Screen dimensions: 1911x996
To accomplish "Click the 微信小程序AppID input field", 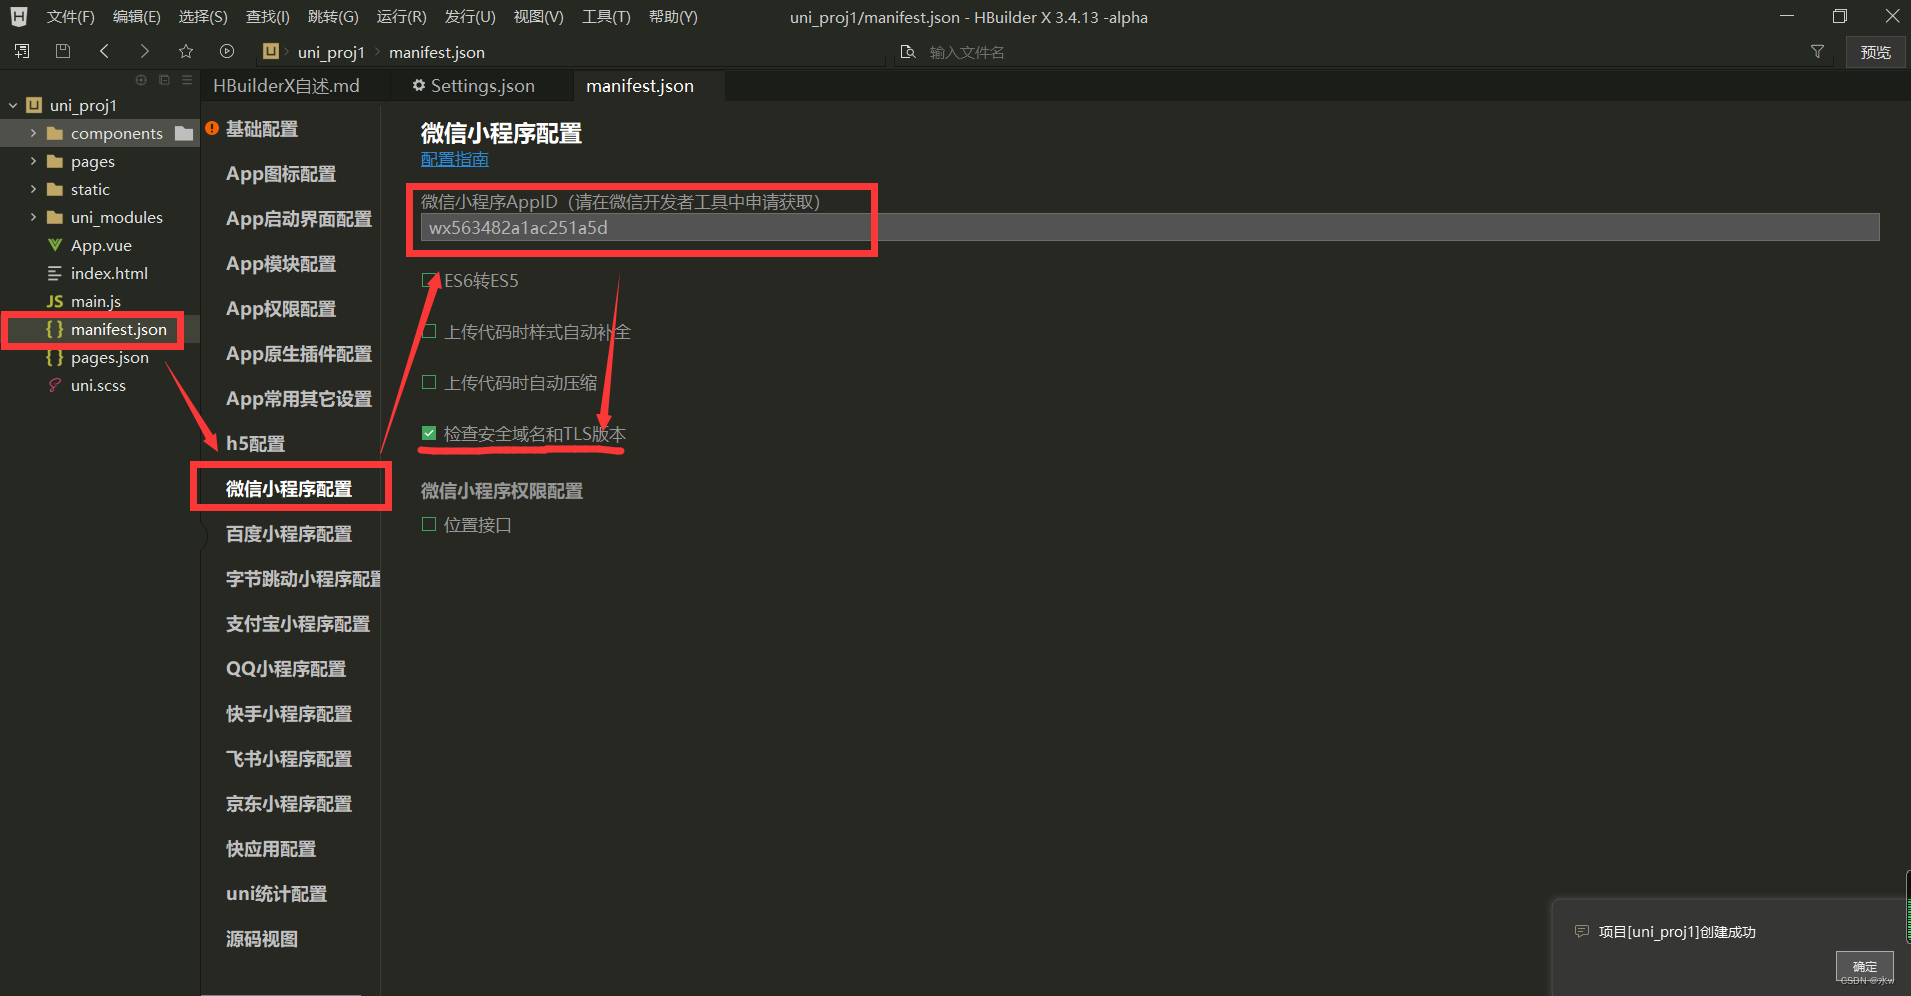I will point(1150,227).
